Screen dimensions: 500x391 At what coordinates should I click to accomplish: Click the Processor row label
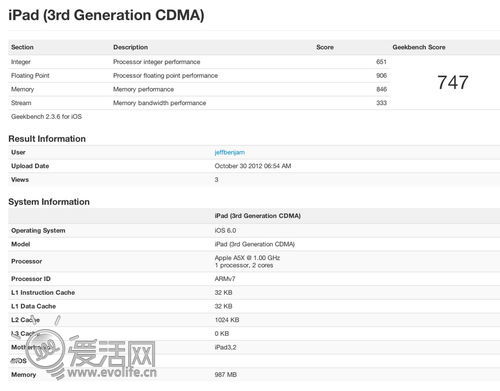click(27, 261)
